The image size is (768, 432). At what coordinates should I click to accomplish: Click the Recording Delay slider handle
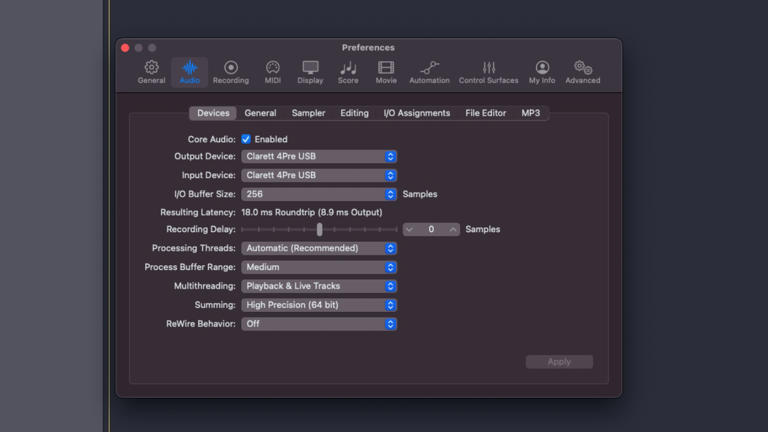pos(319,229)
